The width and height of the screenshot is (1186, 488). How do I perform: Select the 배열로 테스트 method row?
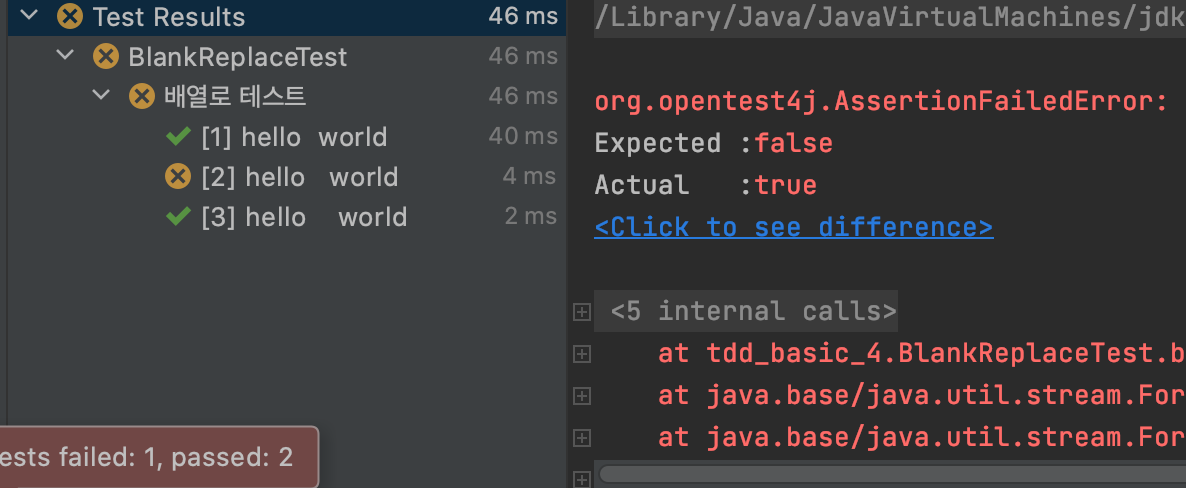(287, 97)
